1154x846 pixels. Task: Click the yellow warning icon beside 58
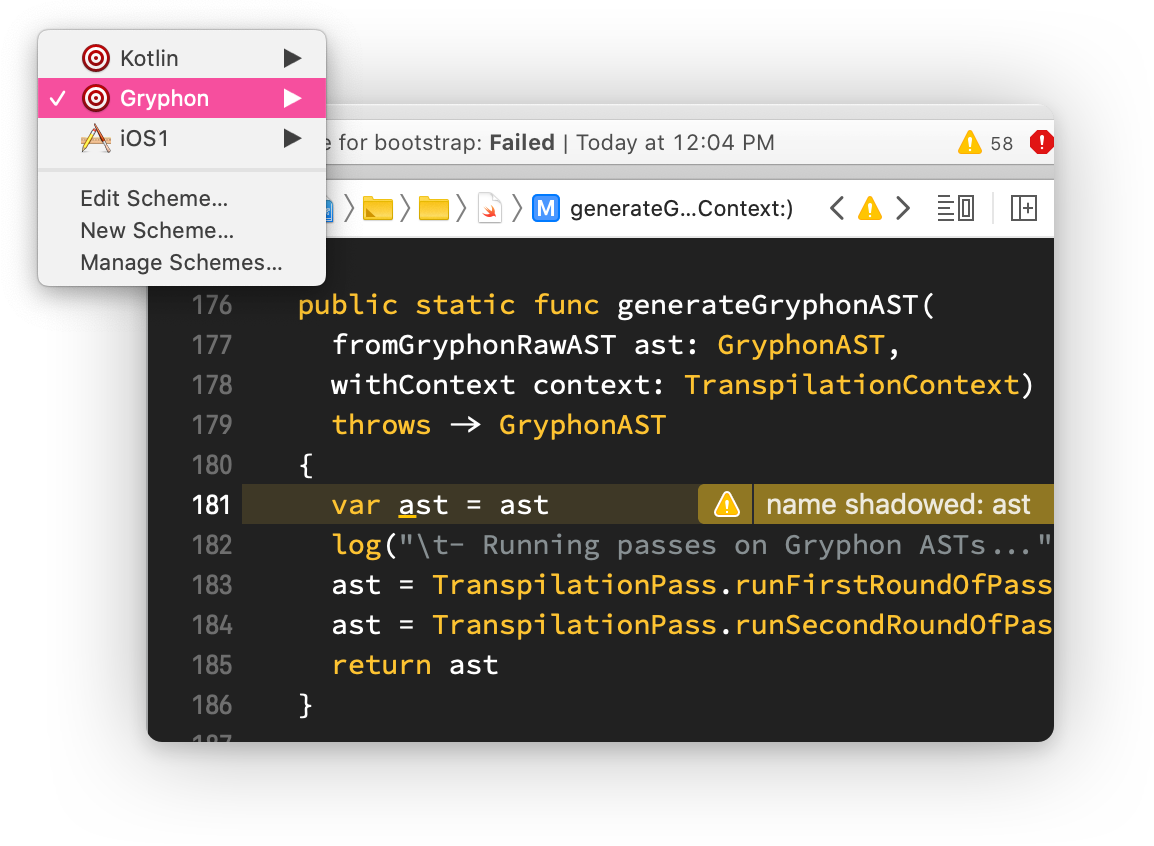[969, 142]
